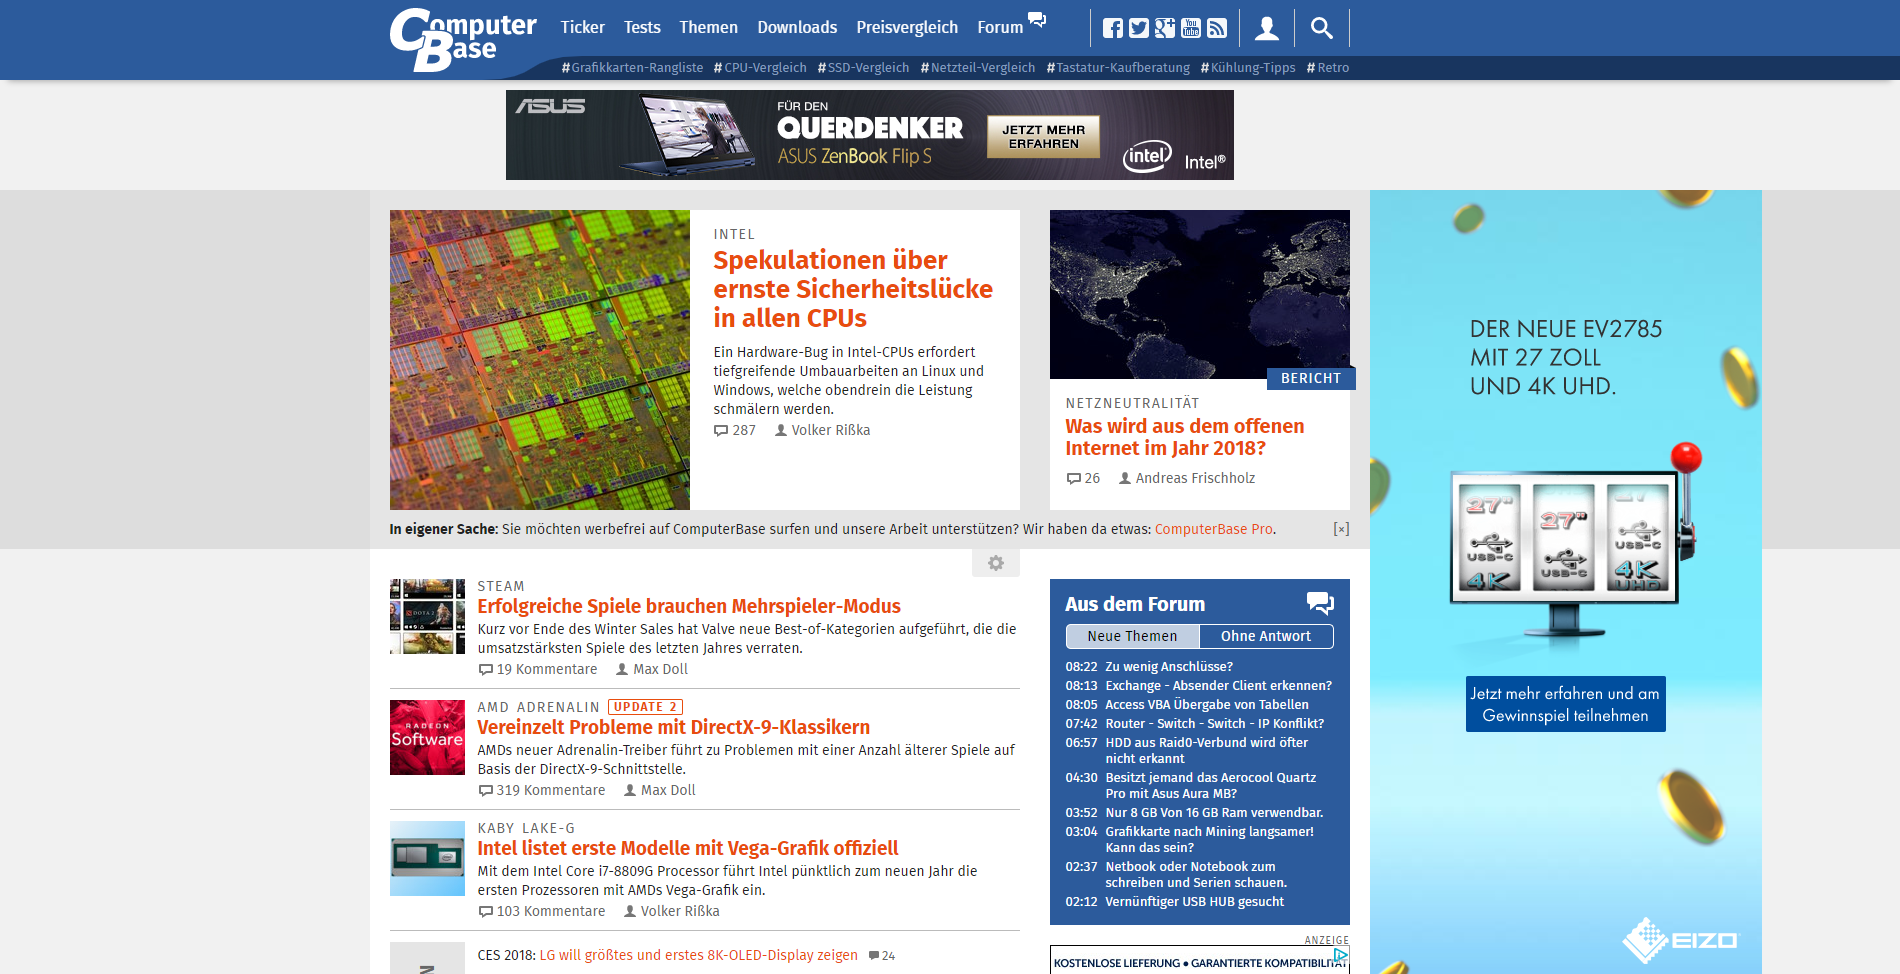Open ComputerBase Twitter icon
Image resolution: width=1900 pixels, height=974 pixels.
[x=1139, y=28]
